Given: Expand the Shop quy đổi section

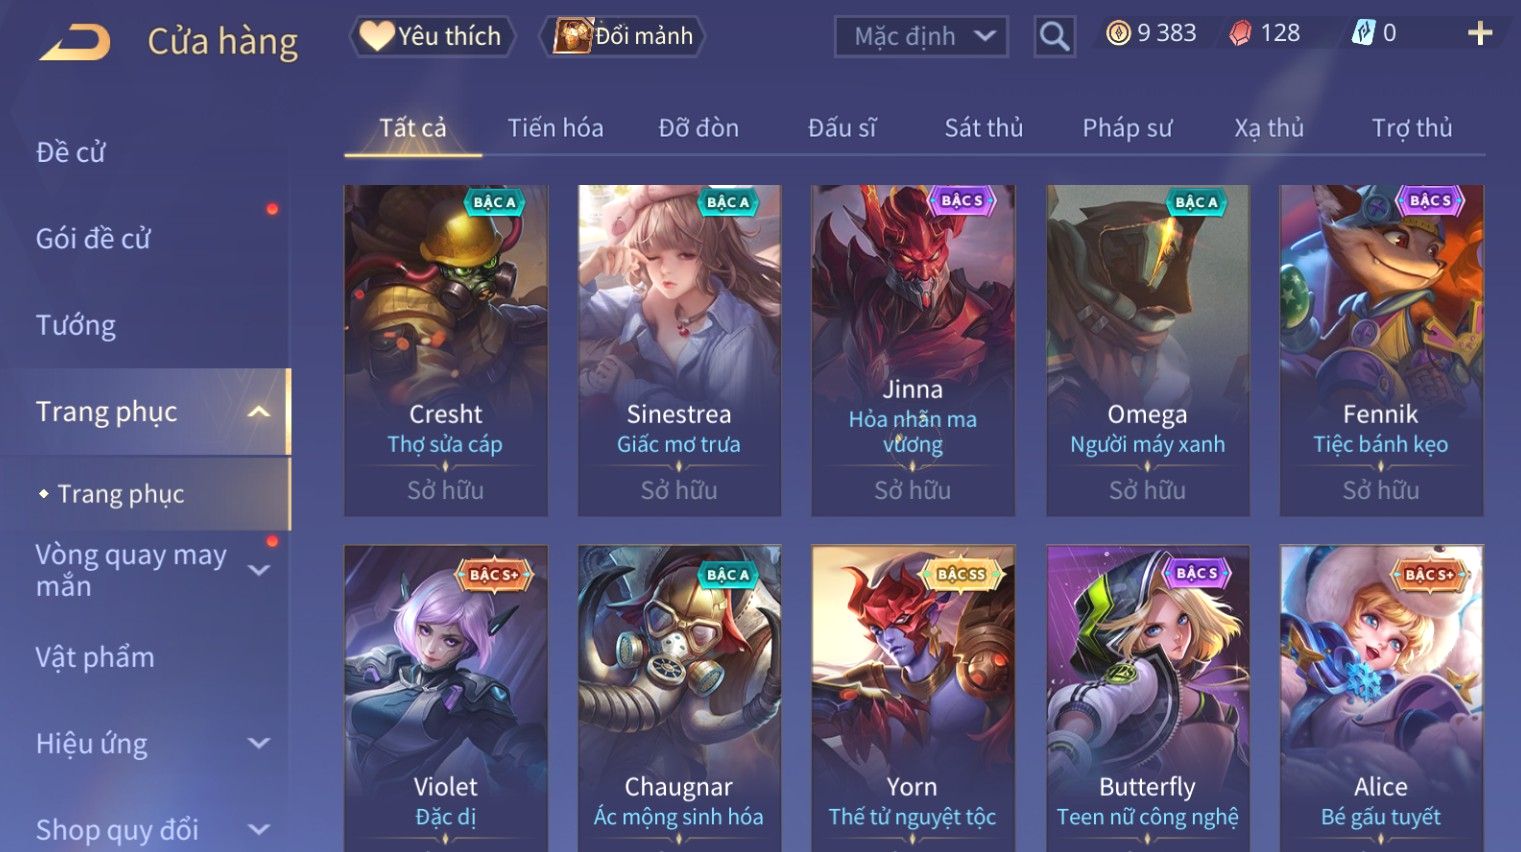Looking at the screenshot, I should pyautogui.click(x=258, y=829).
